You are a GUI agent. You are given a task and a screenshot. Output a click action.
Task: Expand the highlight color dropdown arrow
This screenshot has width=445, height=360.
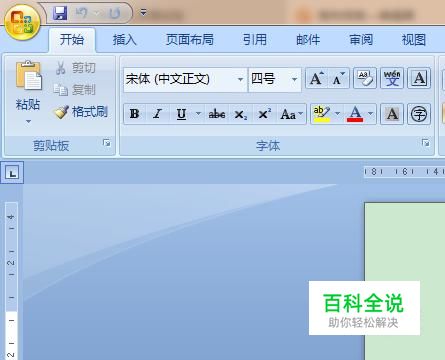tap(338, 114)
